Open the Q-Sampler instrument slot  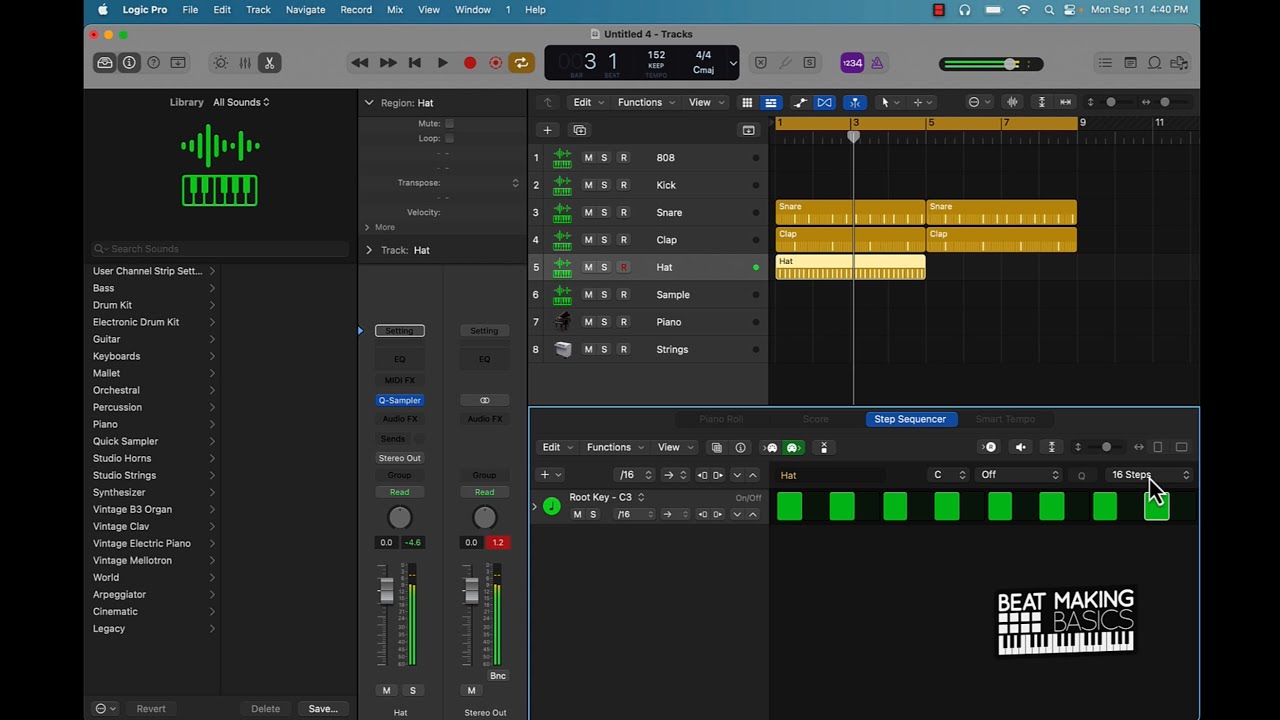pyautogui.click(x=399, y=400)
